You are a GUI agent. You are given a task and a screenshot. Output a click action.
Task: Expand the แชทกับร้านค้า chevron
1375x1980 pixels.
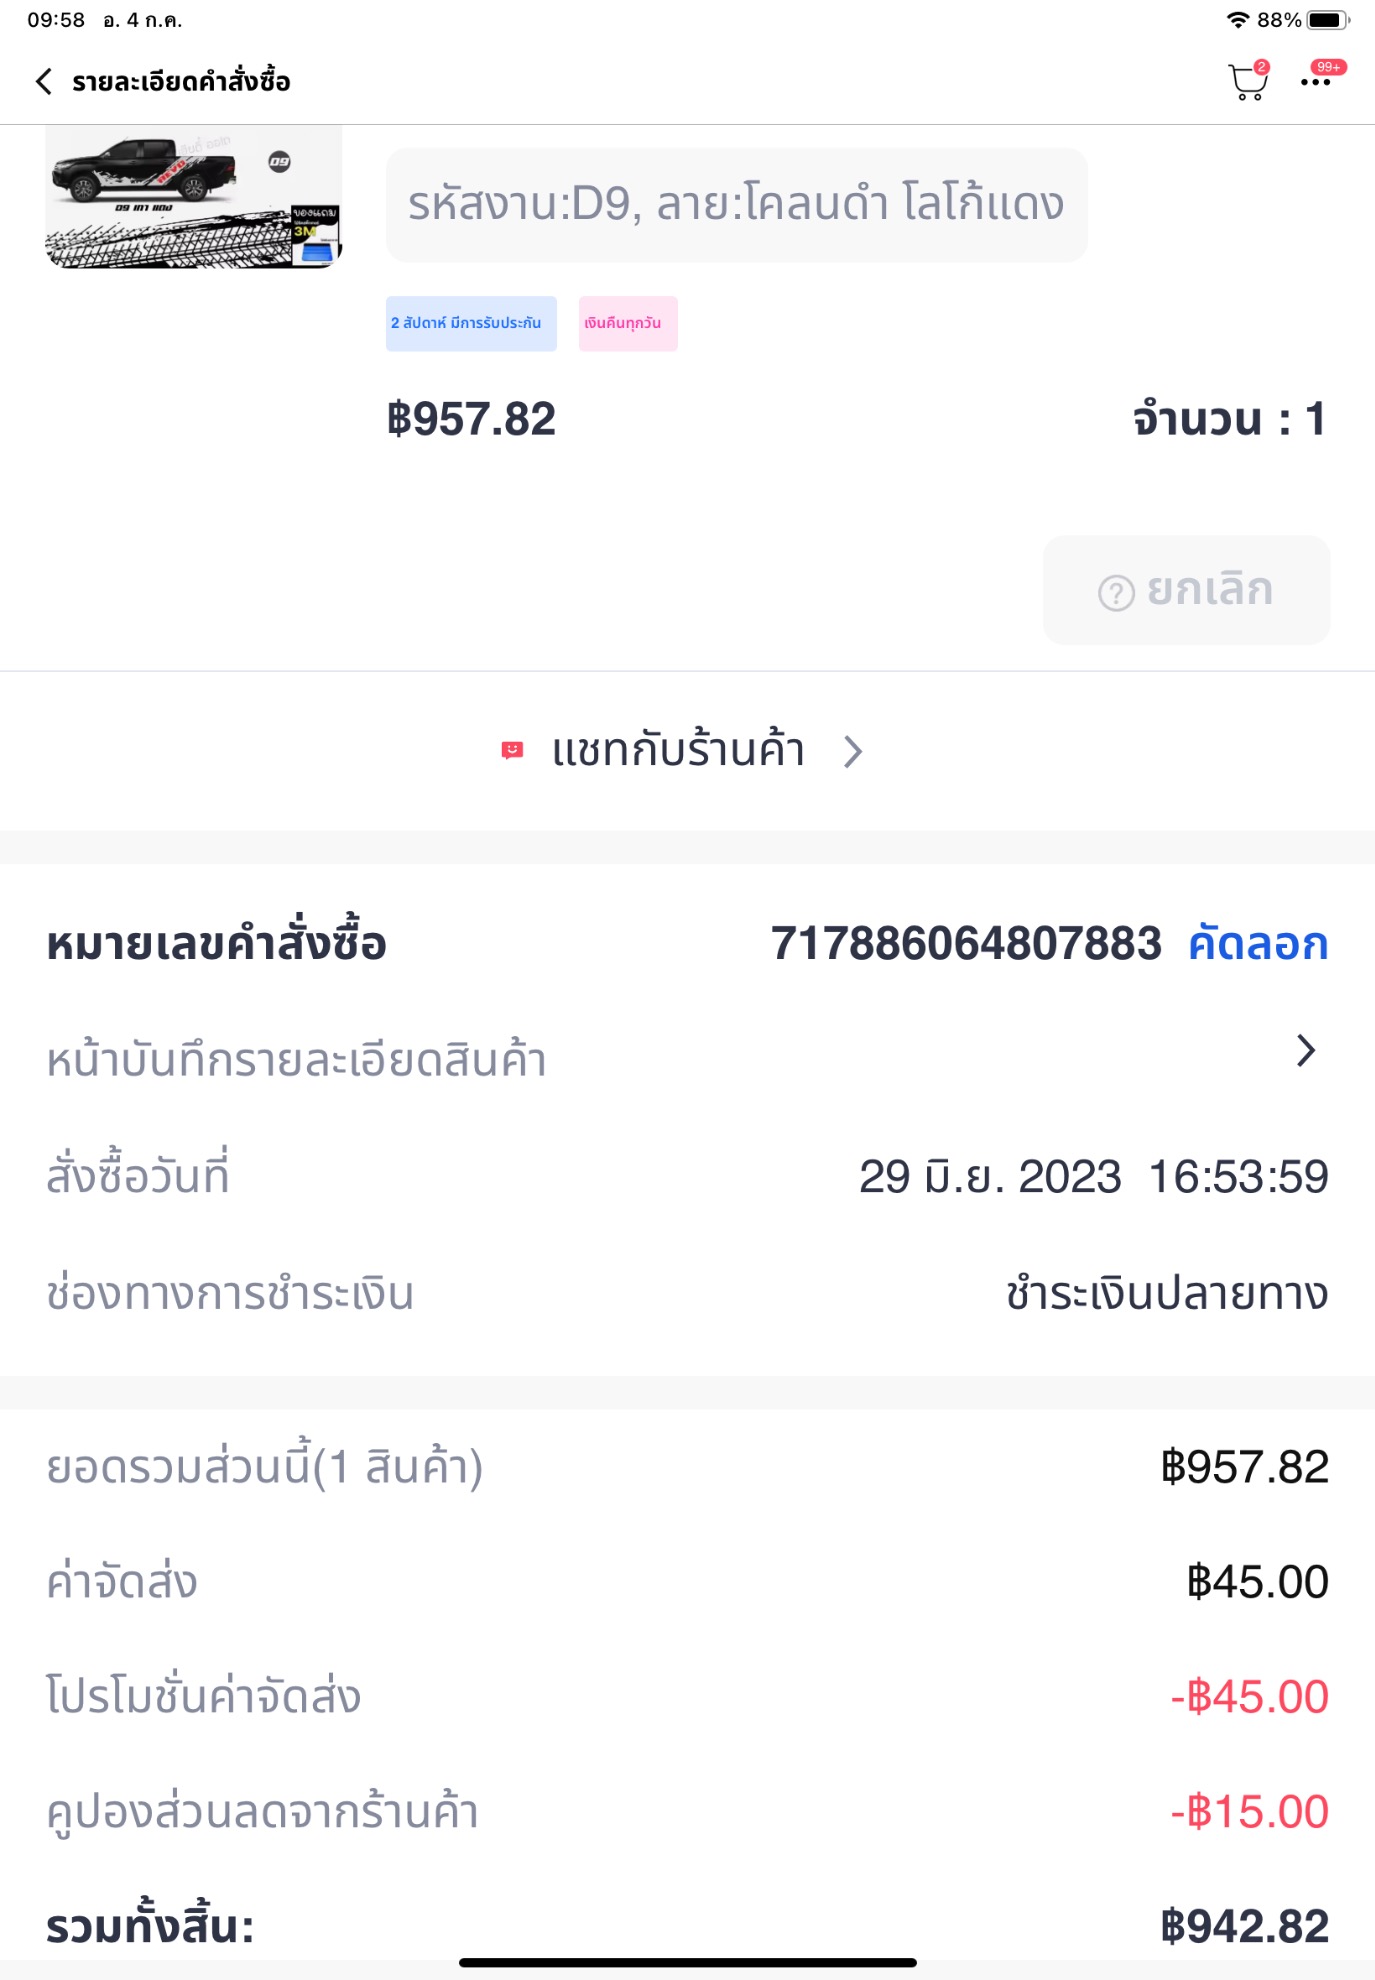click(x=852, y=751)
